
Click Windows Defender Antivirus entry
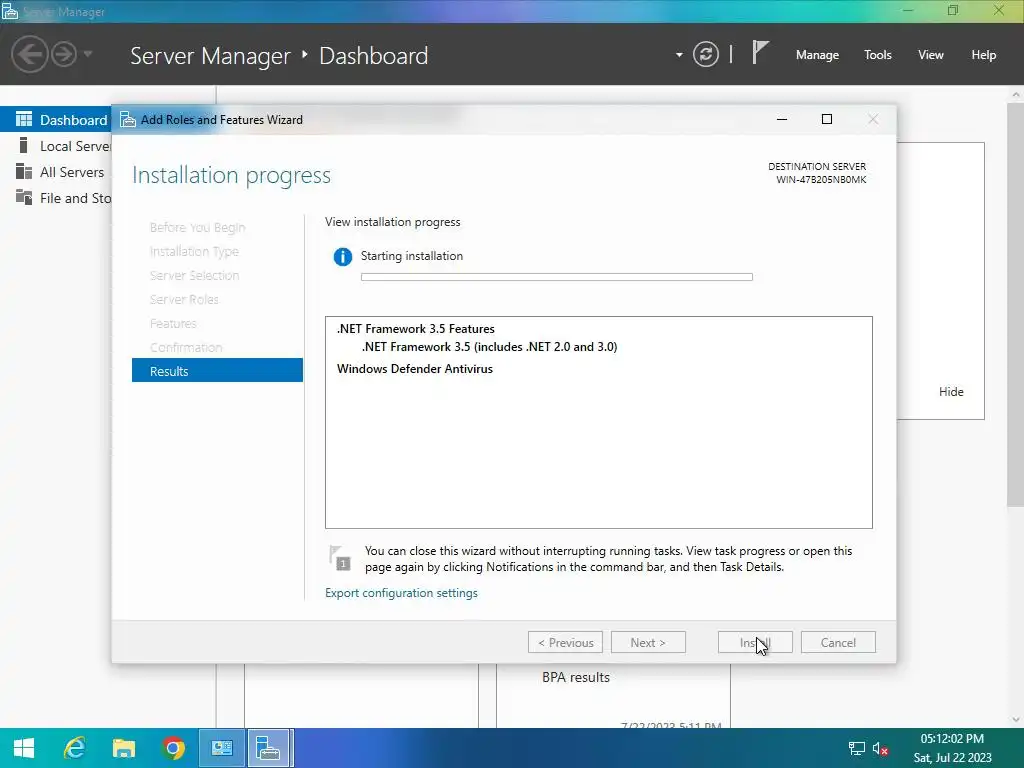pyautogui.click(x=415, y=369)
